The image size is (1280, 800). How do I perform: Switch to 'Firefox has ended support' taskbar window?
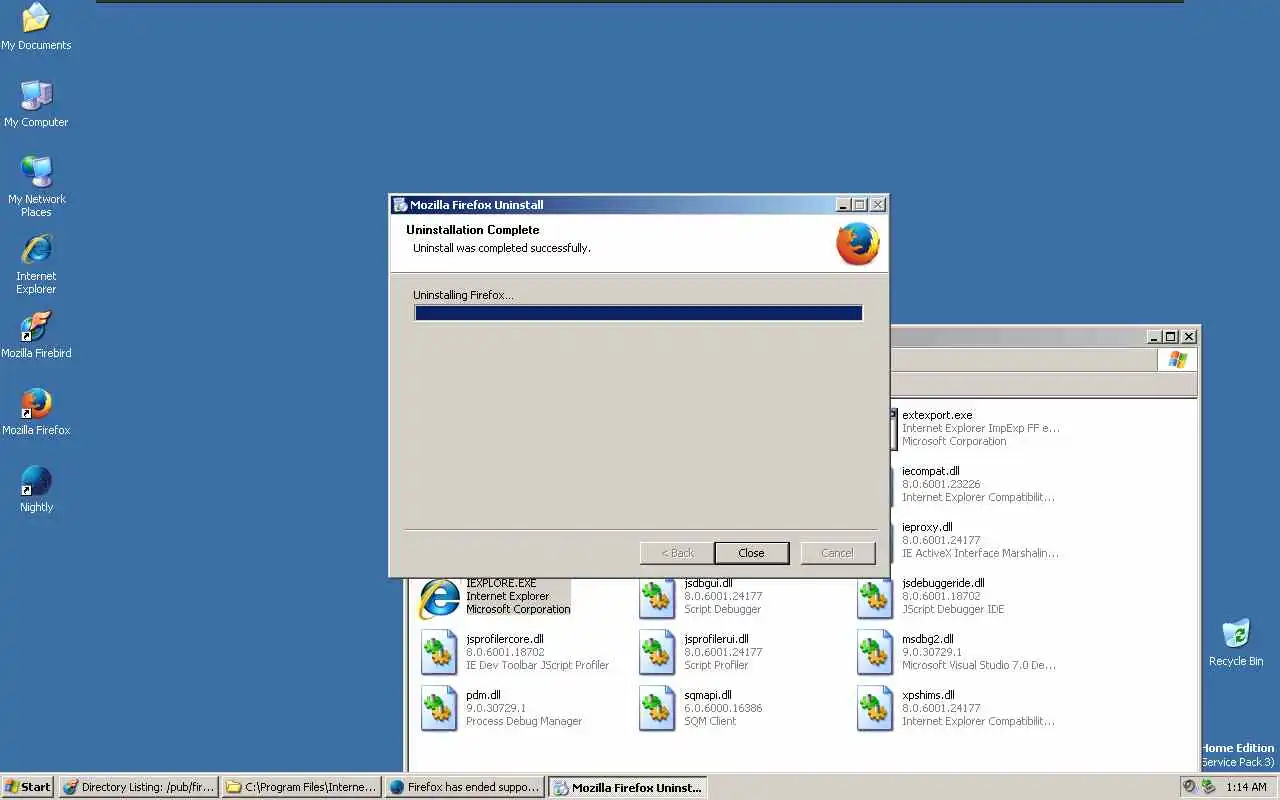[464, 787]
